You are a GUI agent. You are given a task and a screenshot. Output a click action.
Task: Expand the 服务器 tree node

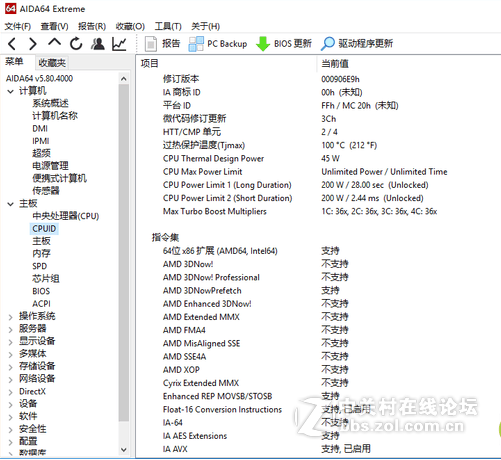coord(11,329)
